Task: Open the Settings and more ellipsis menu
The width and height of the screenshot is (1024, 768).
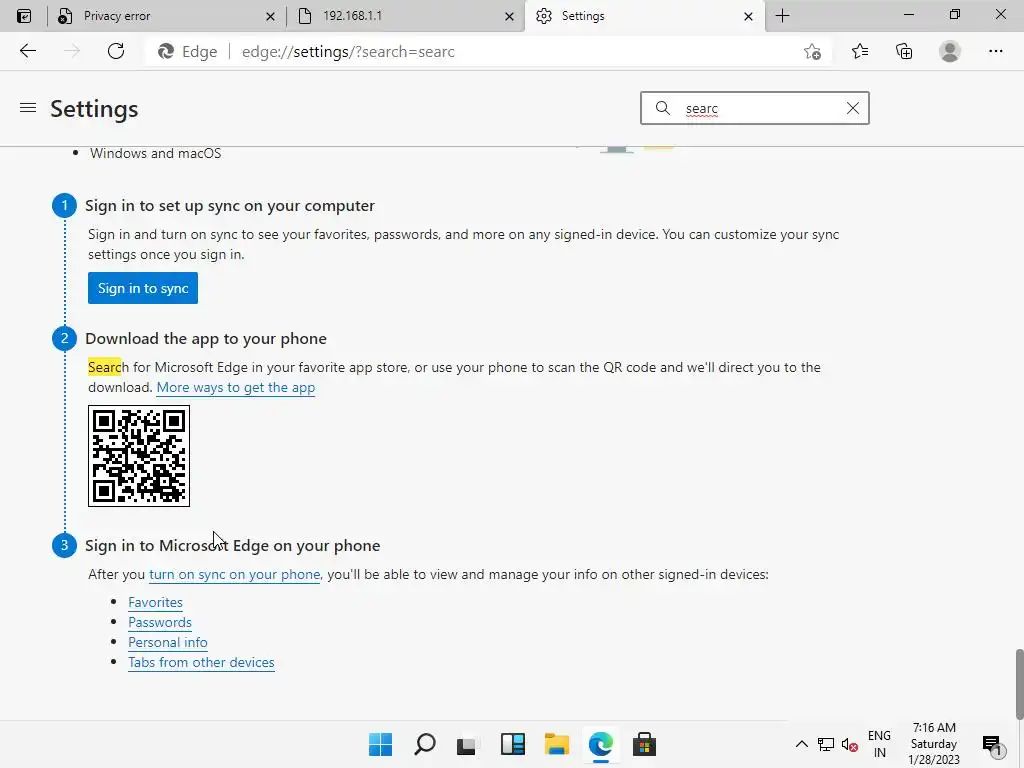Action: (x=995, y=52)
